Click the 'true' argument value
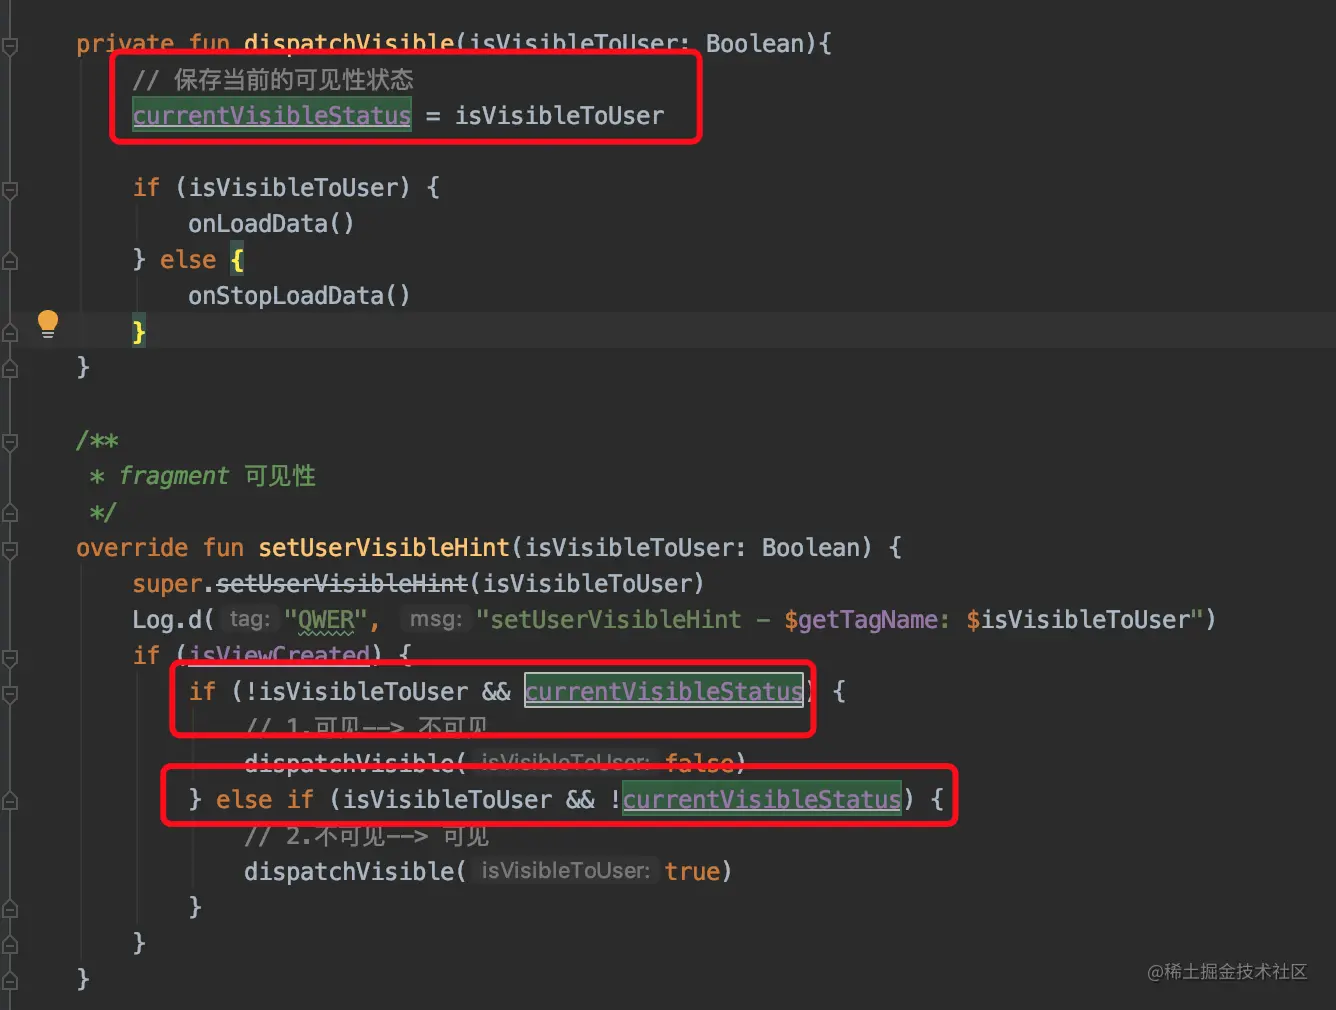Viewport: 1336px width, 1010px height. (x=693, y=872)
